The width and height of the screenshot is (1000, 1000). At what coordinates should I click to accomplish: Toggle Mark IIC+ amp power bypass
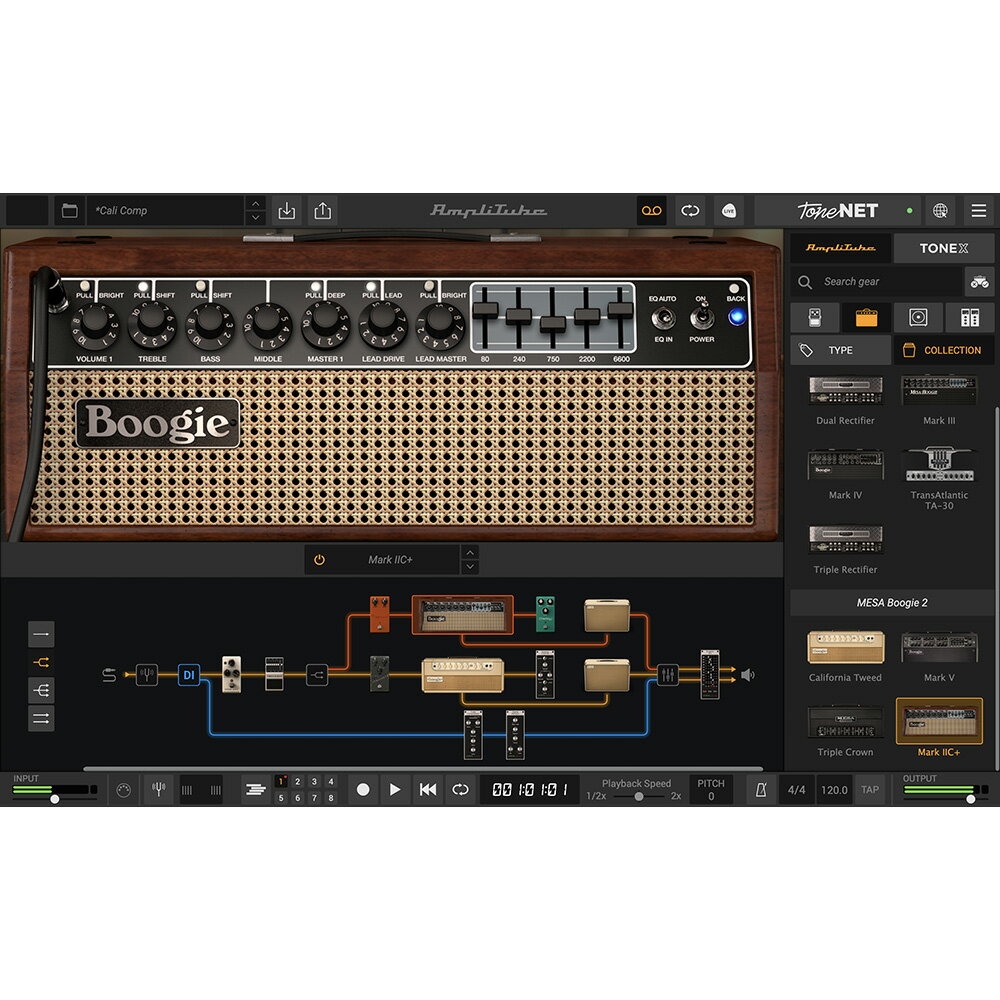(320, 559)
